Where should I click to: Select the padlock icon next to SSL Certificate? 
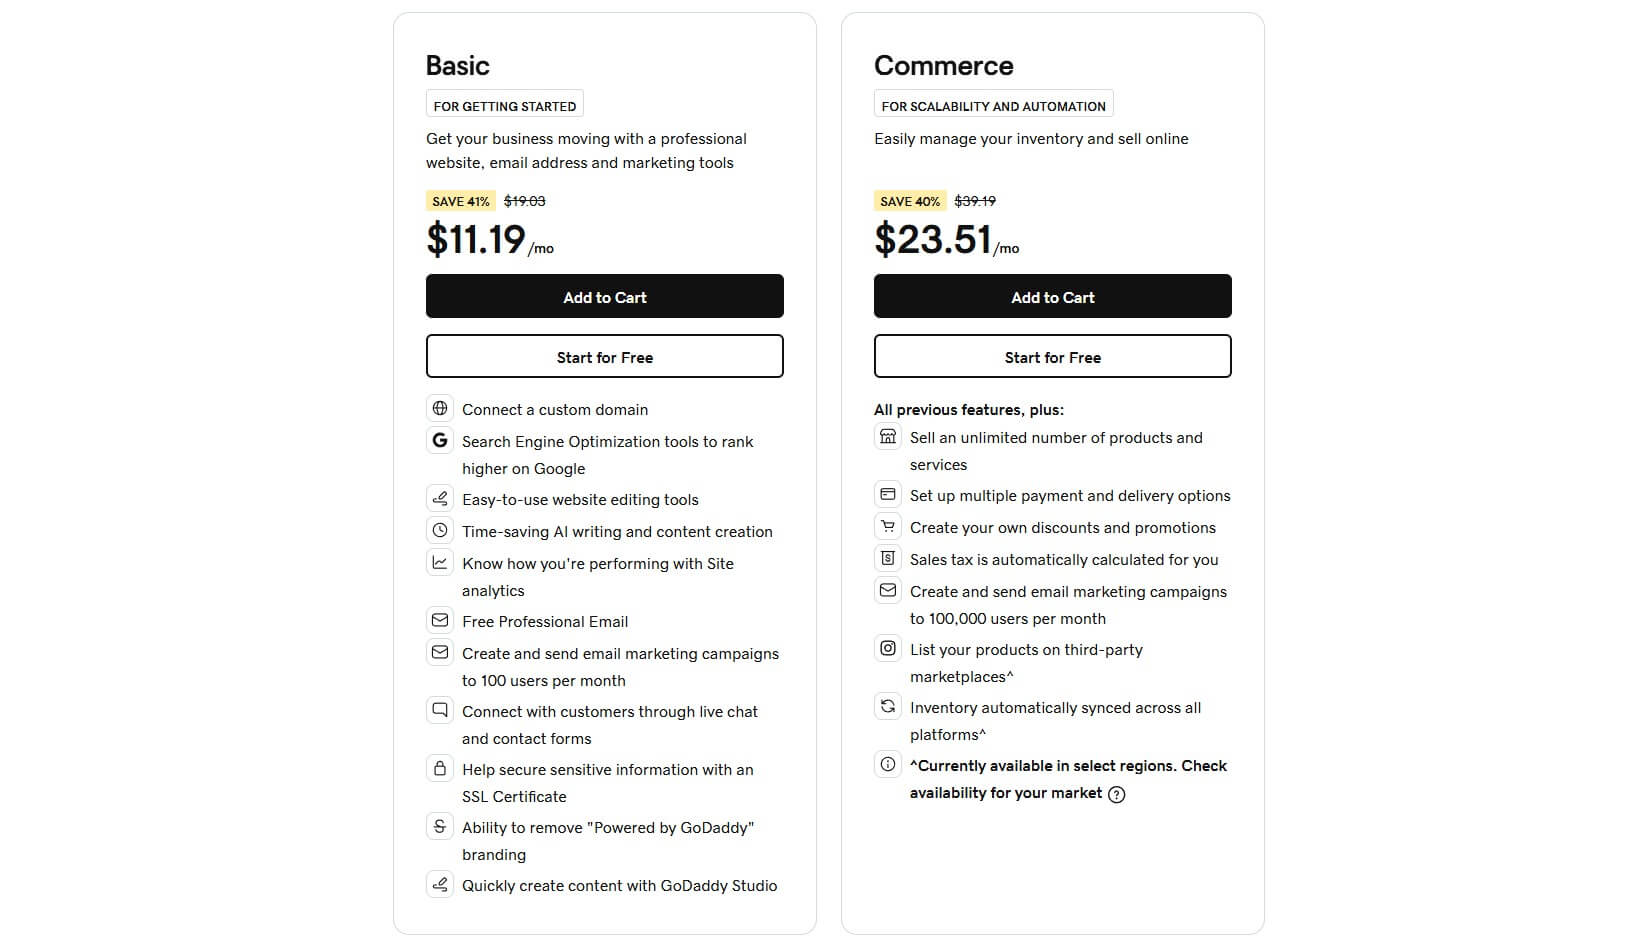440,768
